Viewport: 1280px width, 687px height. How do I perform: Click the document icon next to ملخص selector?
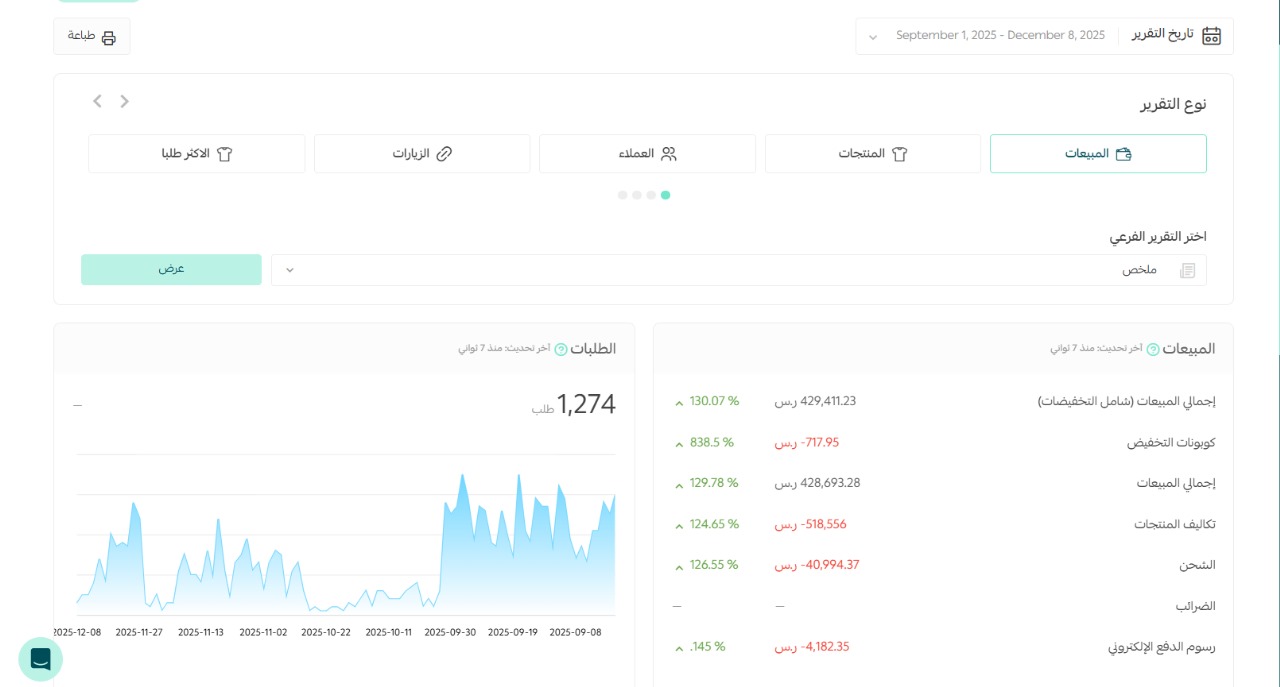coord(1187,270)
